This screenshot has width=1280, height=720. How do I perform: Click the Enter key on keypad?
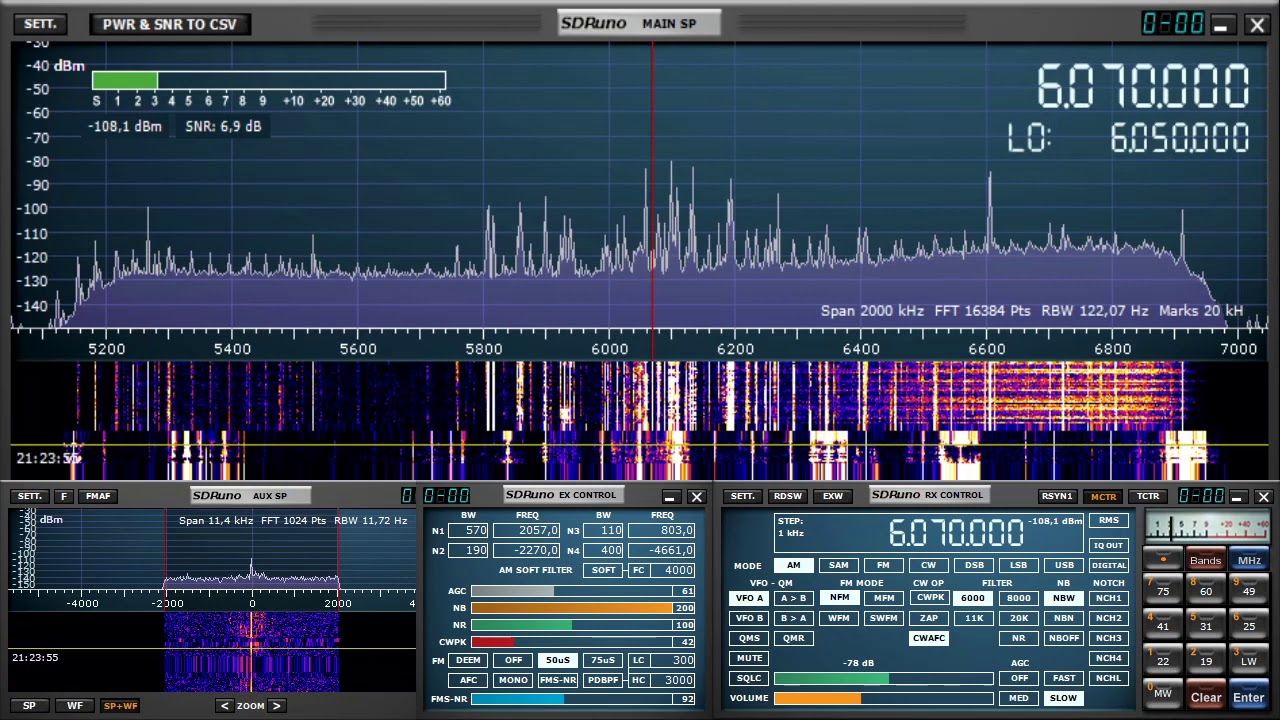[1249, 697]
